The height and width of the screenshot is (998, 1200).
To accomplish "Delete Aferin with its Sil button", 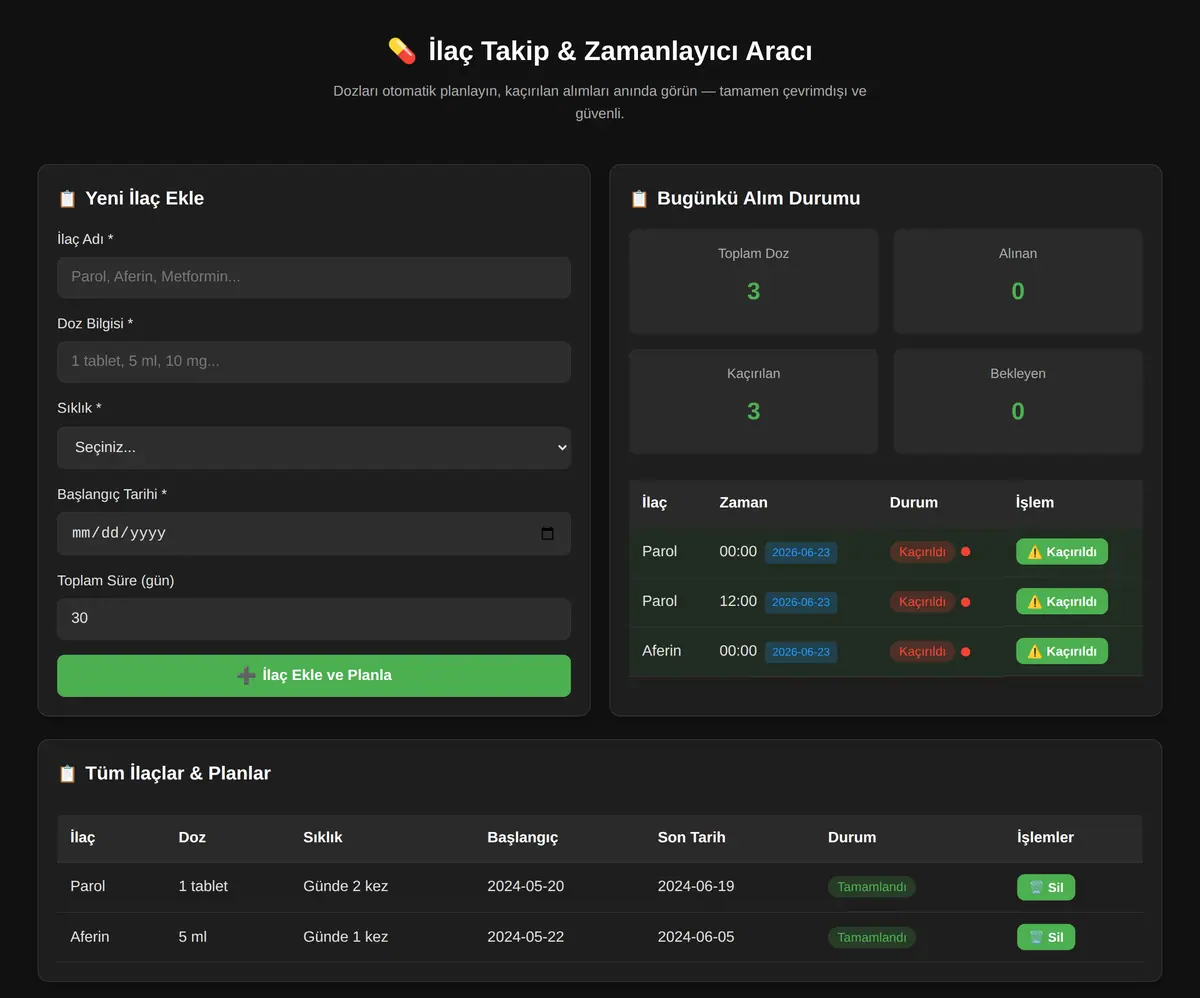I will (1046, 937).
